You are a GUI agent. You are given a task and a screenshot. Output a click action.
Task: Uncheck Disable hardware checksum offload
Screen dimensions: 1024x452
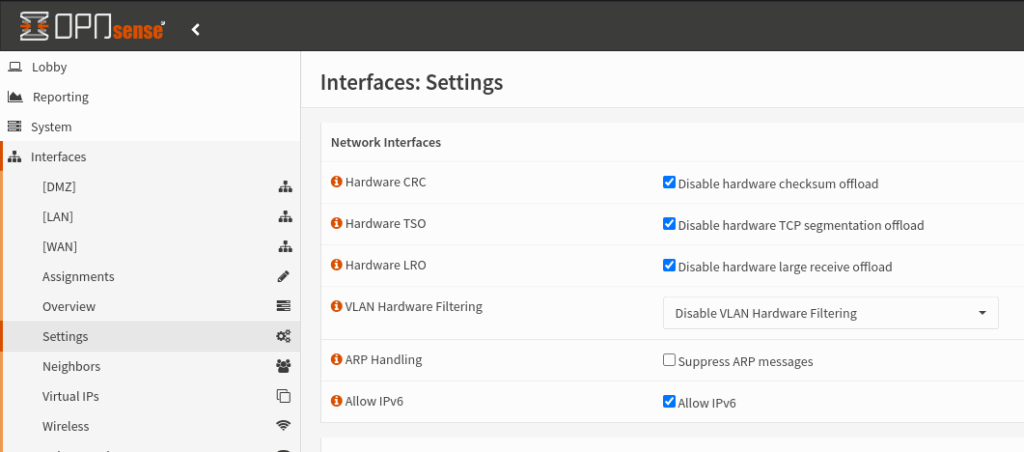pyautogui.click(x=669, y=183)
